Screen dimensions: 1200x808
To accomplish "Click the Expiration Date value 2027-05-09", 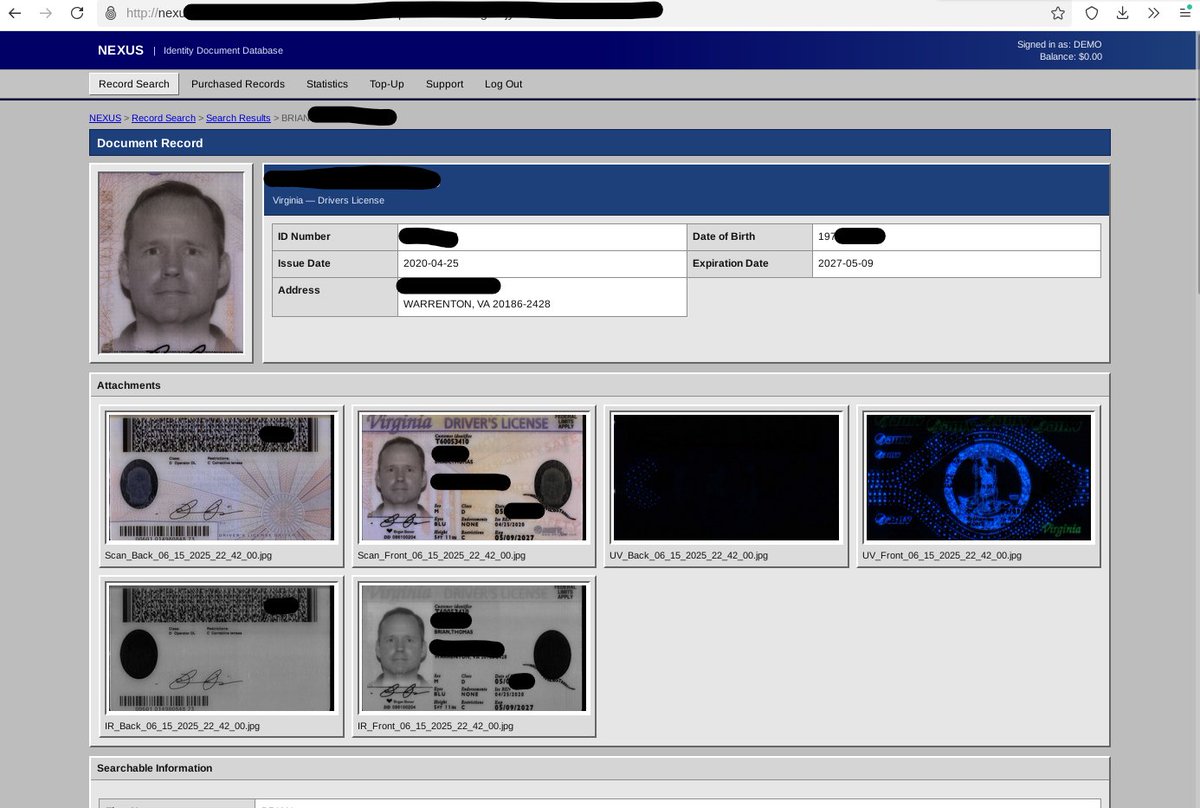I will (x=846, y=264).
